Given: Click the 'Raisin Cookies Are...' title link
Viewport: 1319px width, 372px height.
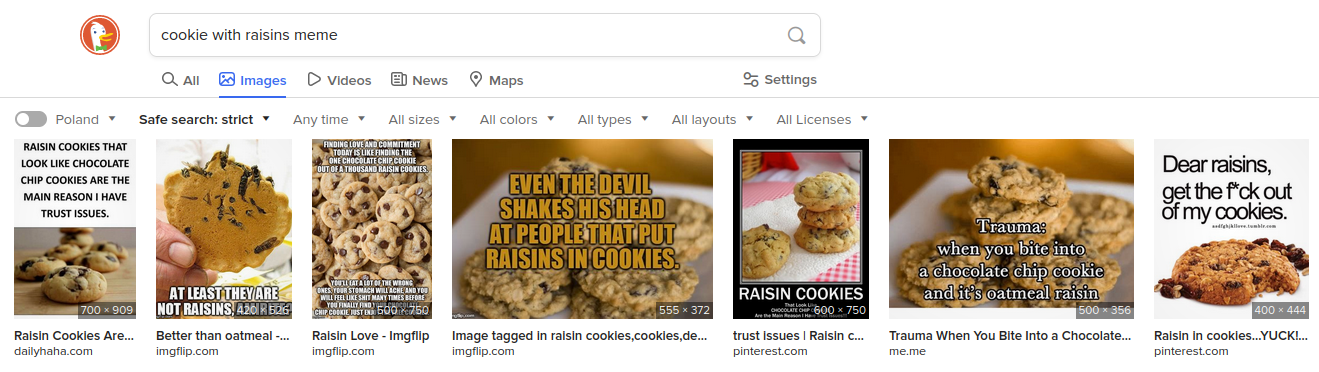Looking at the screenshot, I should (x=74, y=336).
